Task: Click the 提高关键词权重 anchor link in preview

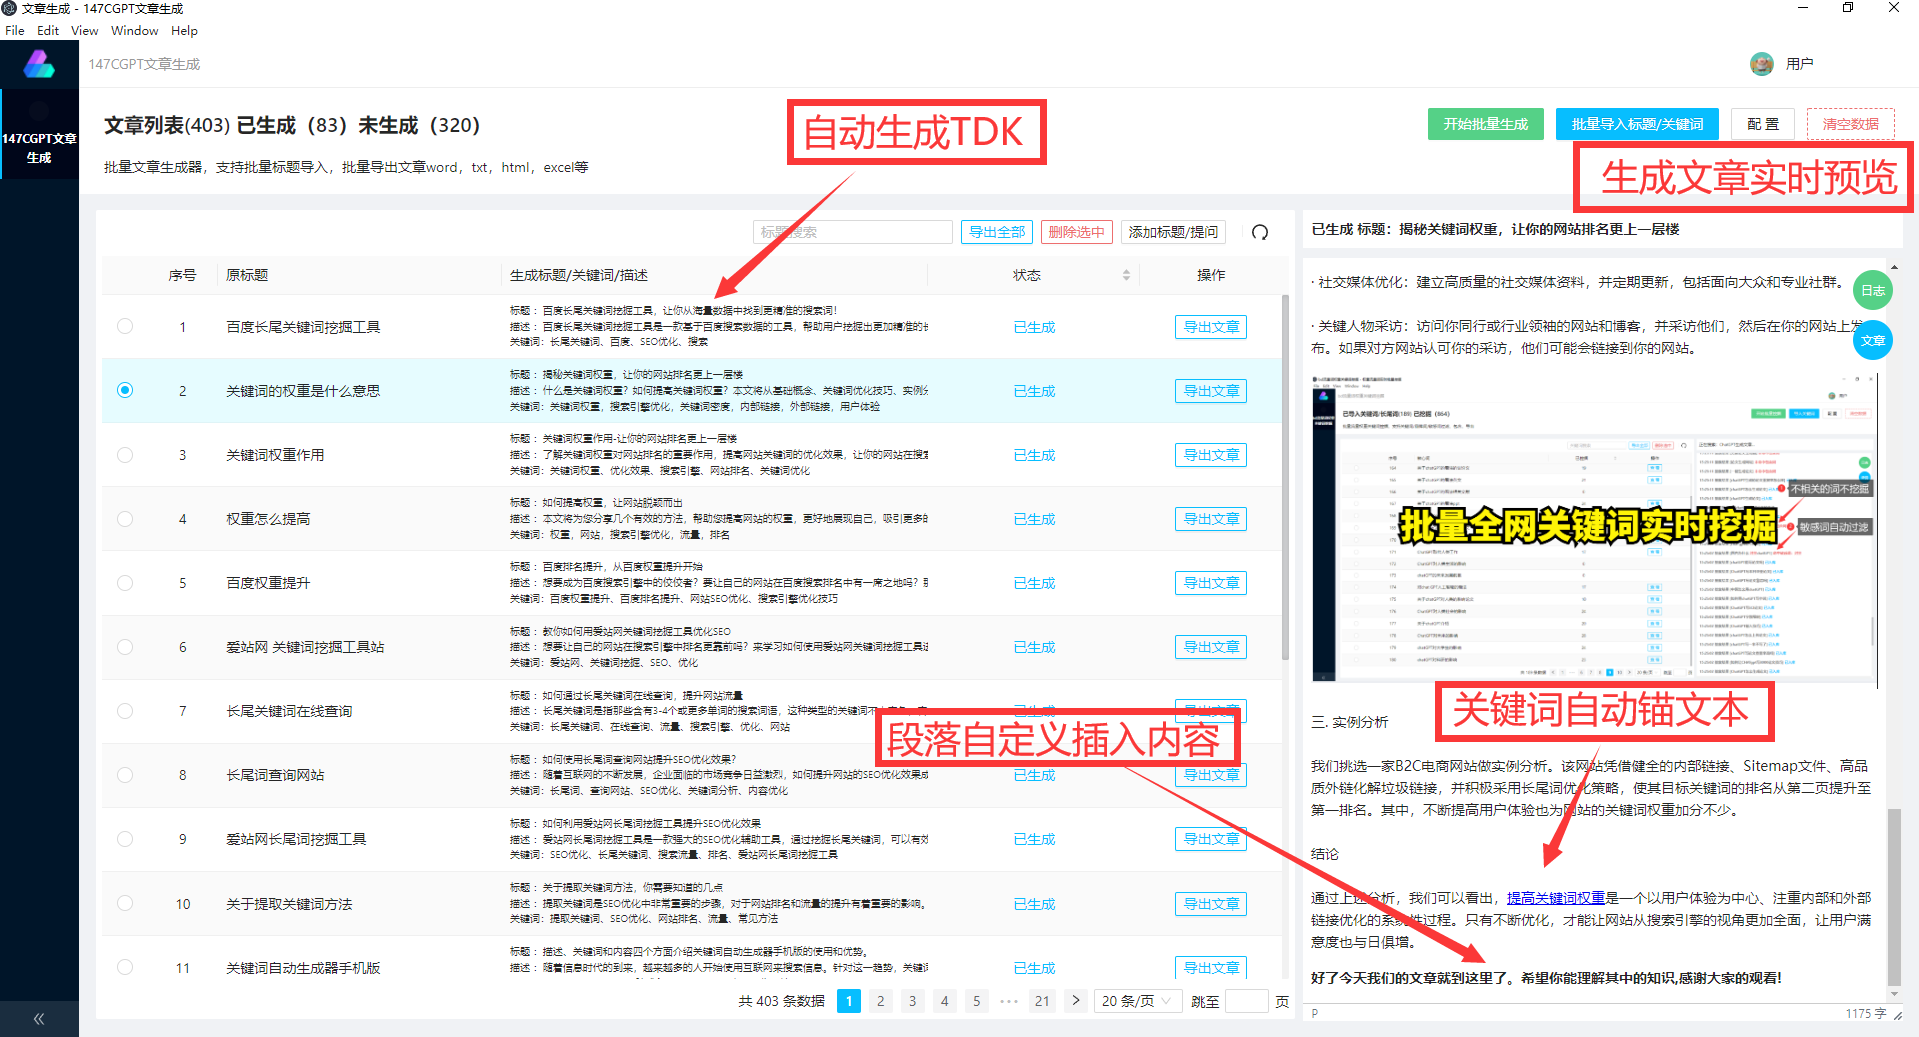Action: click(x=1555, y=898)
